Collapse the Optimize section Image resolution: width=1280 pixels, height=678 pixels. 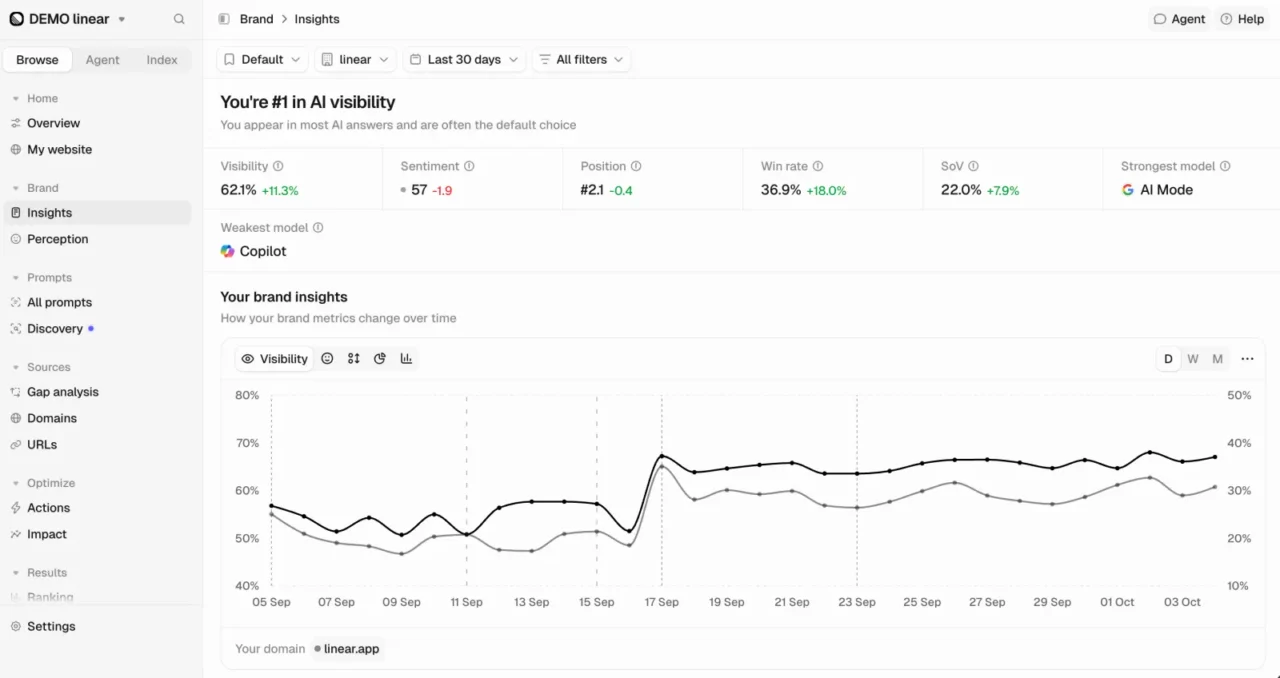coord(43,483)
